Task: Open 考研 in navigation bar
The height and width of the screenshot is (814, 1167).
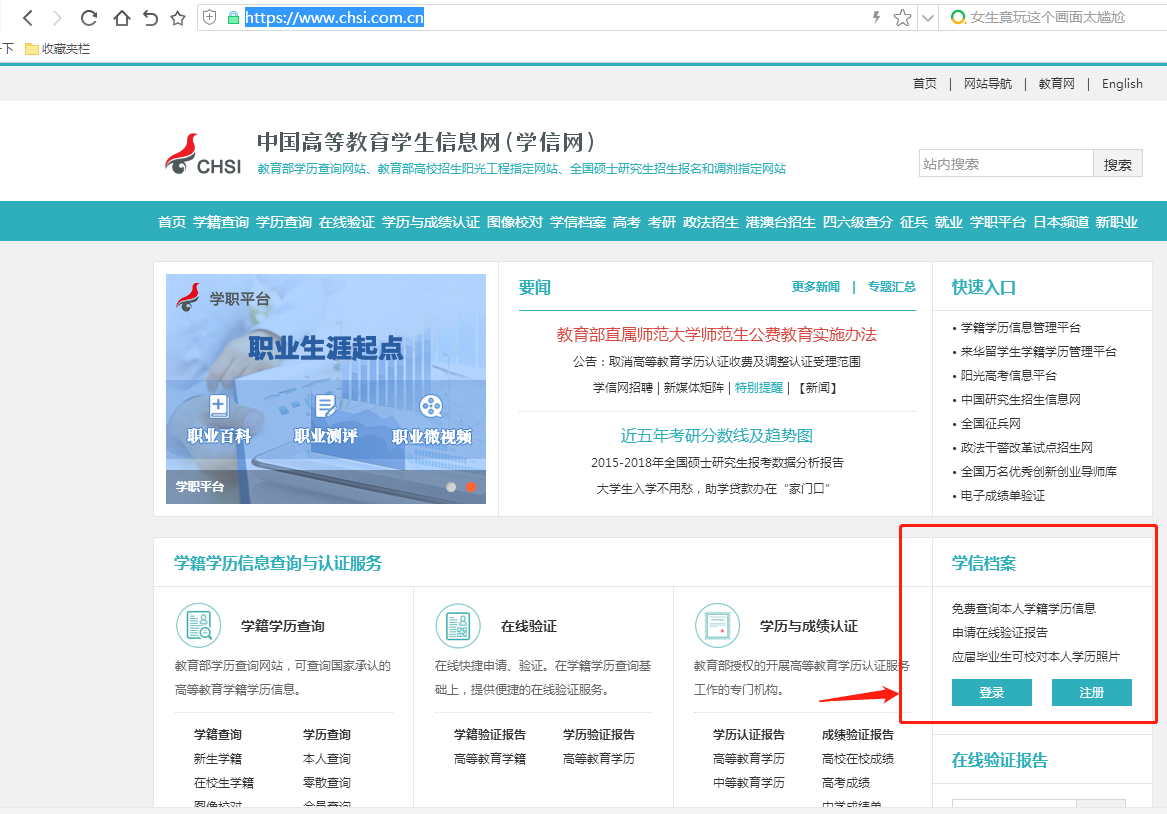Action: tap(661, 222)
